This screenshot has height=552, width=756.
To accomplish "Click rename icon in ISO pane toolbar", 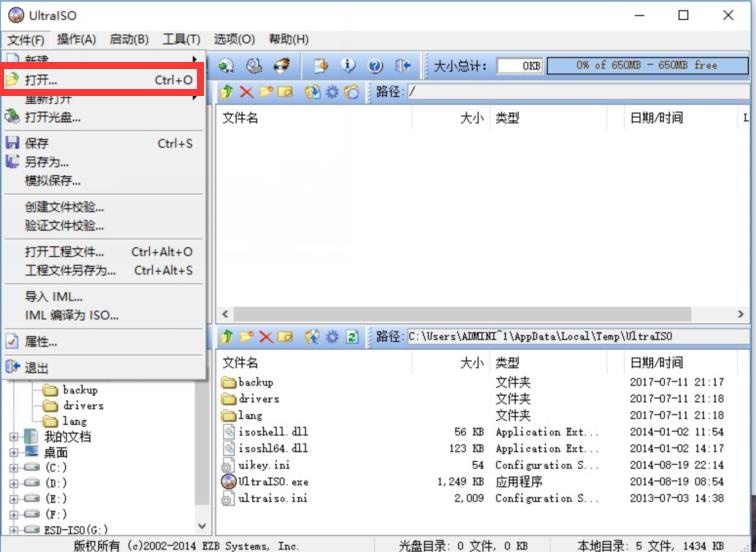I will point(285,92).
